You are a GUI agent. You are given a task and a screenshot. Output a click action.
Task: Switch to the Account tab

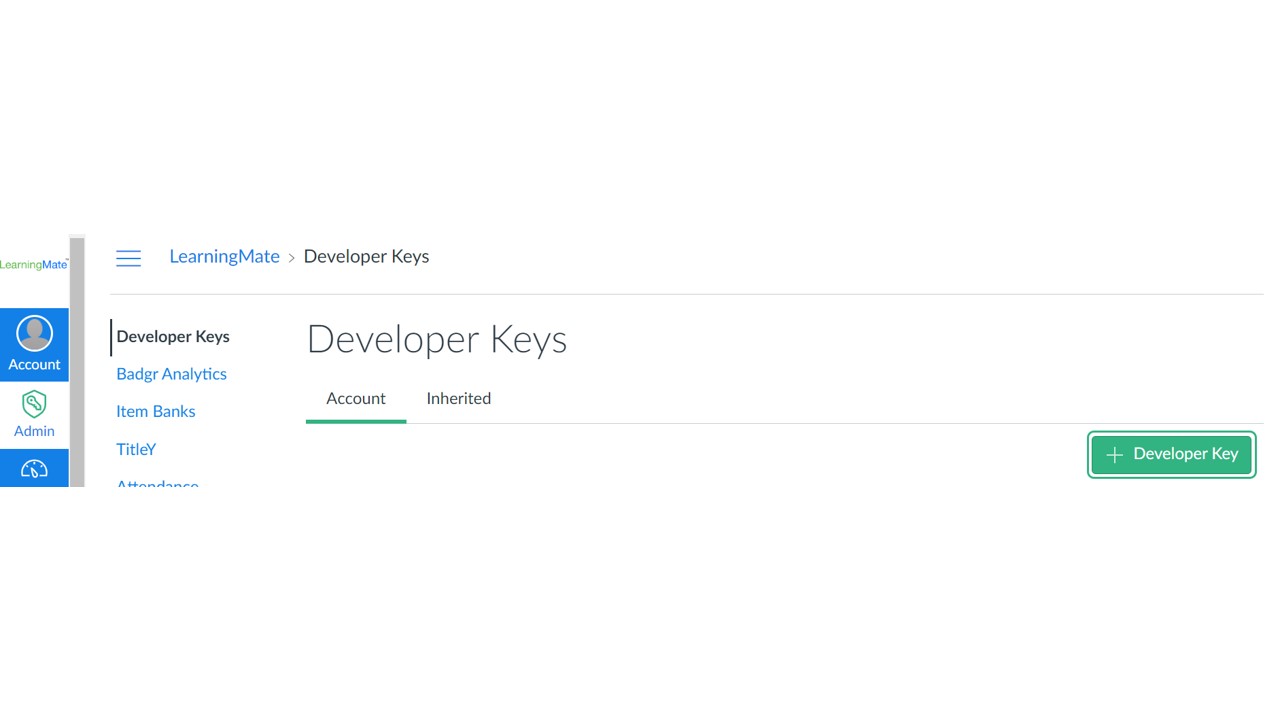pyautogui.click(x=356, y=398)
